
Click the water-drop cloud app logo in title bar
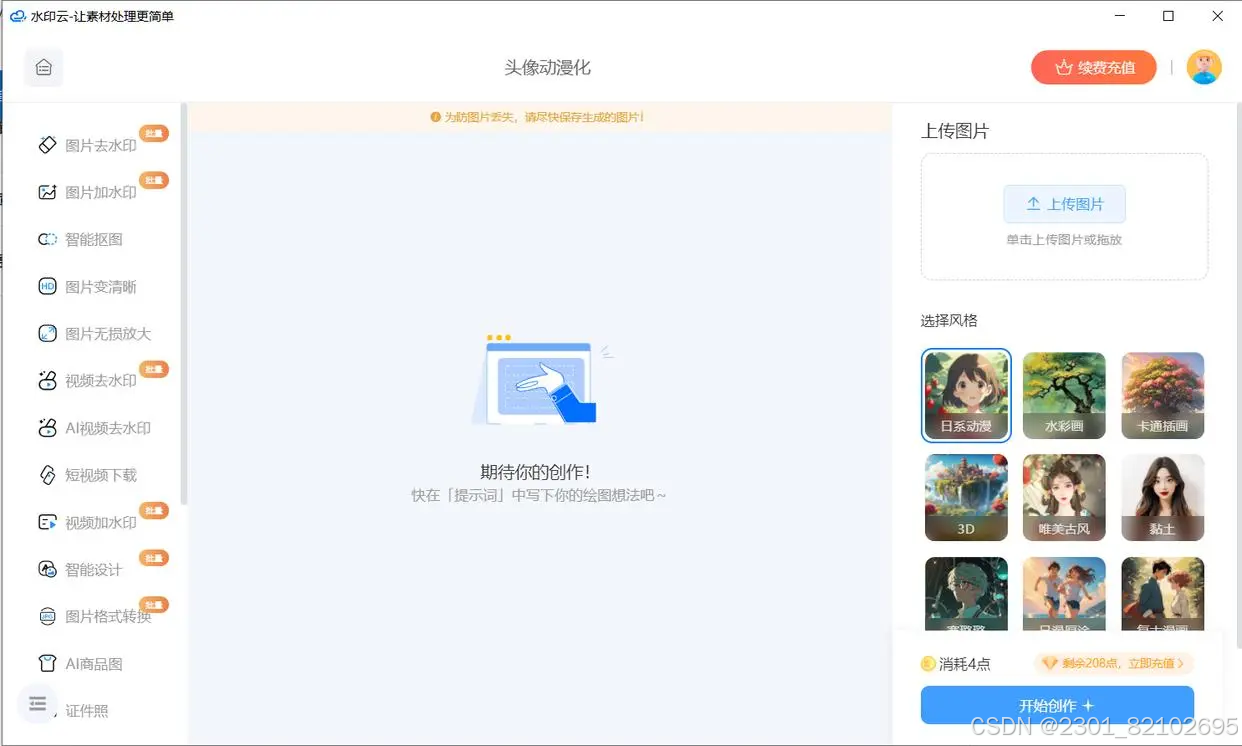pyautogui.click(x=17, y=16)
